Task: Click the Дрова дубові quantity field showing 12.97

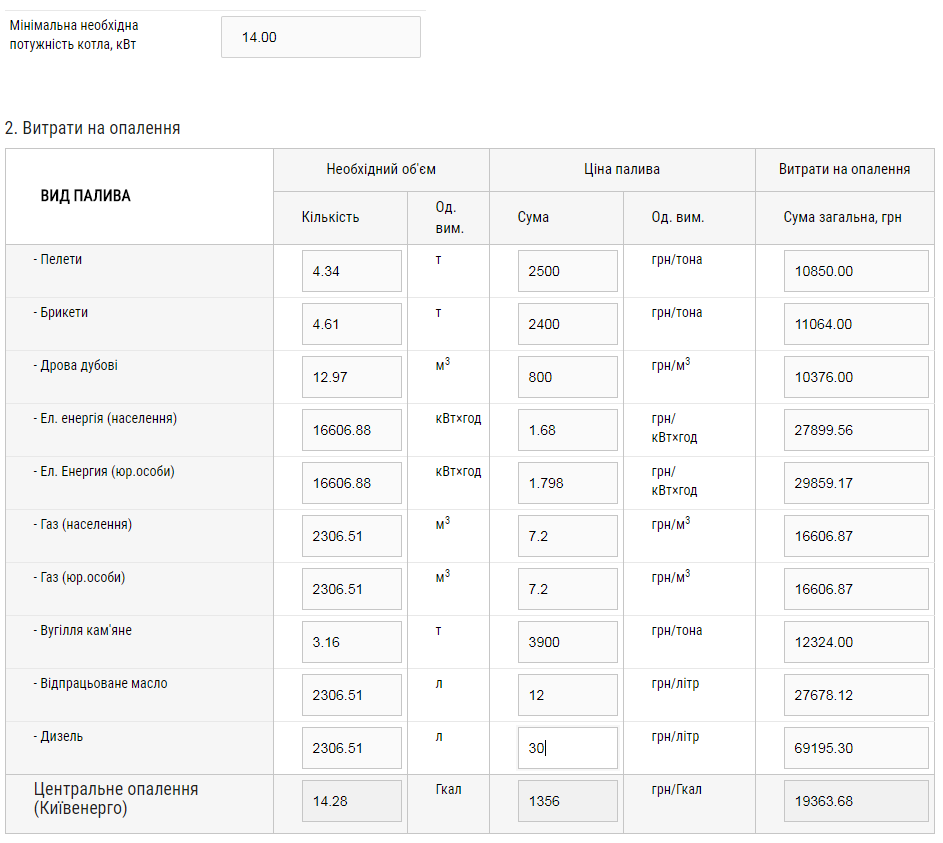Action: point(351,377)
